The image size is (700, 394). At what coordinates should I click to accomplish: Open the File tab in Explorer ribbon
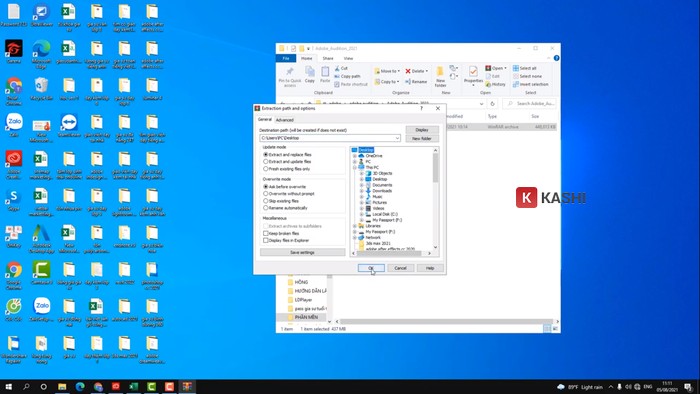286,58
